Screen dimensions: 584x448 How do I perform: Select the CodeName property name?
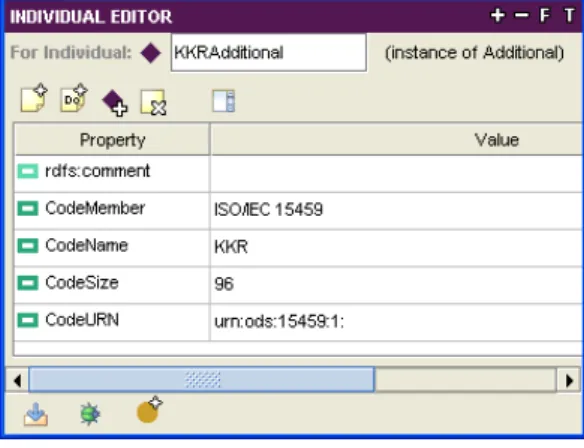(86, 245)
